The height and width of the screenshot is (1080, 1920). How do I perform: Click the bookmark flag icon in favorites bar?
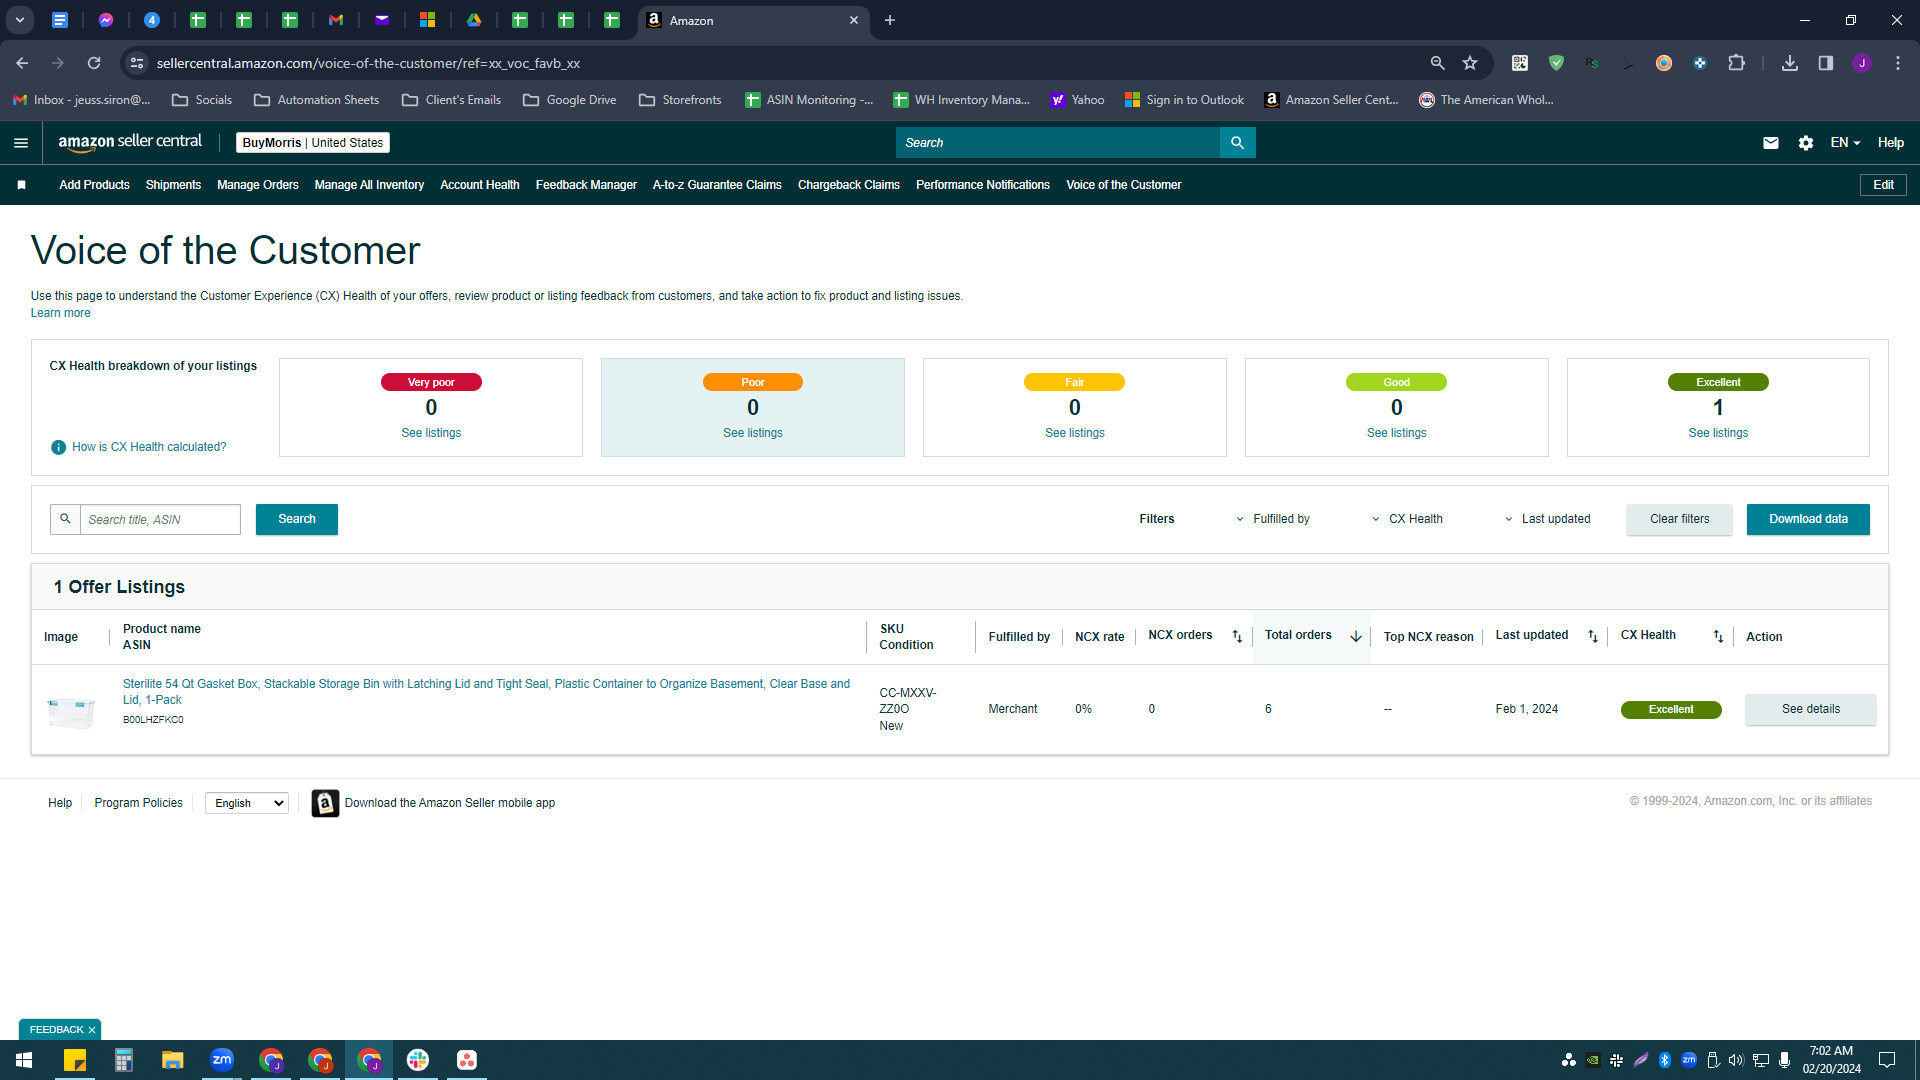(22, 185)
